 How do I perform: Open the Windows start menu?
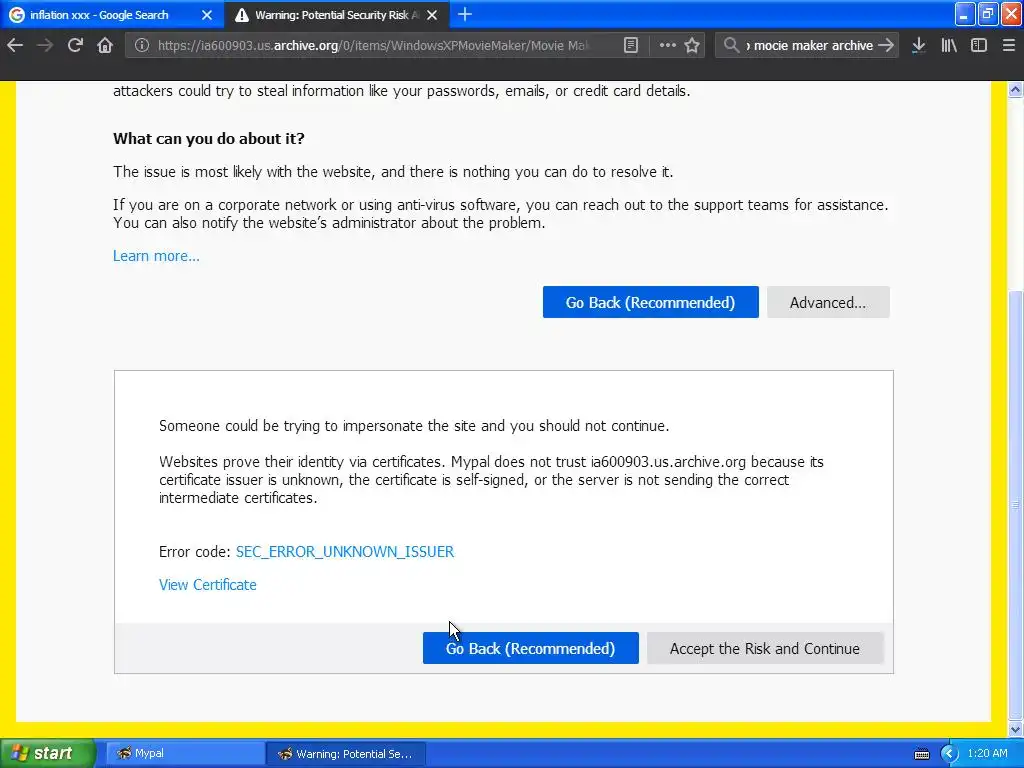pyautogui.click(x=47, y=754)
